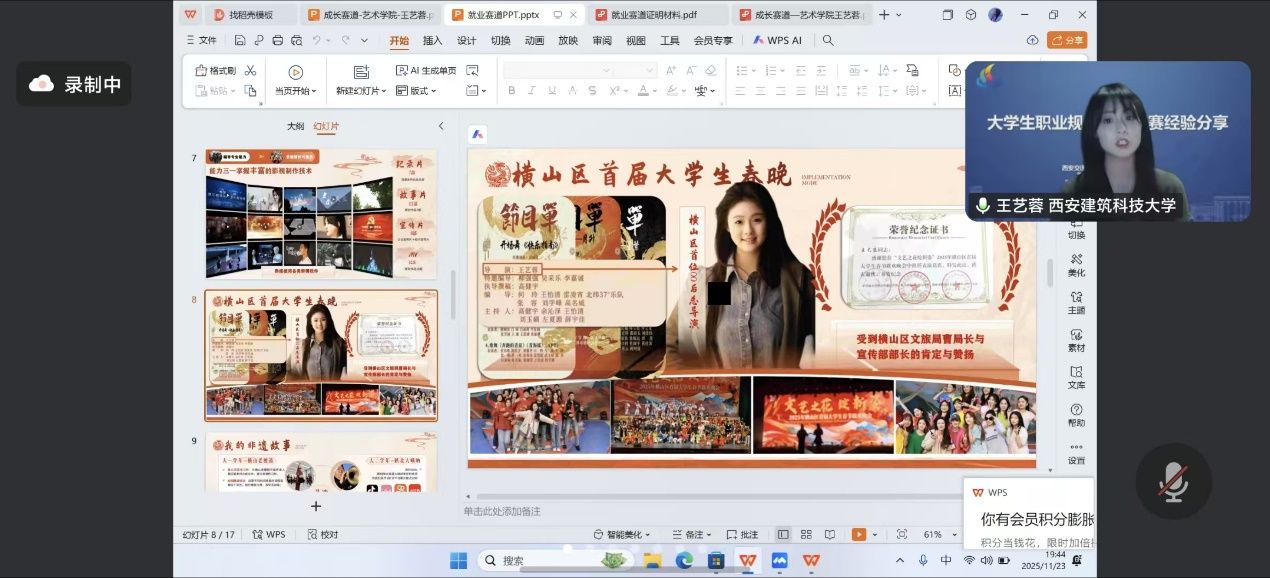Screen dimensions: 1270x578
Task: Start slideshow from current slide icon
Action: point(295,72)
